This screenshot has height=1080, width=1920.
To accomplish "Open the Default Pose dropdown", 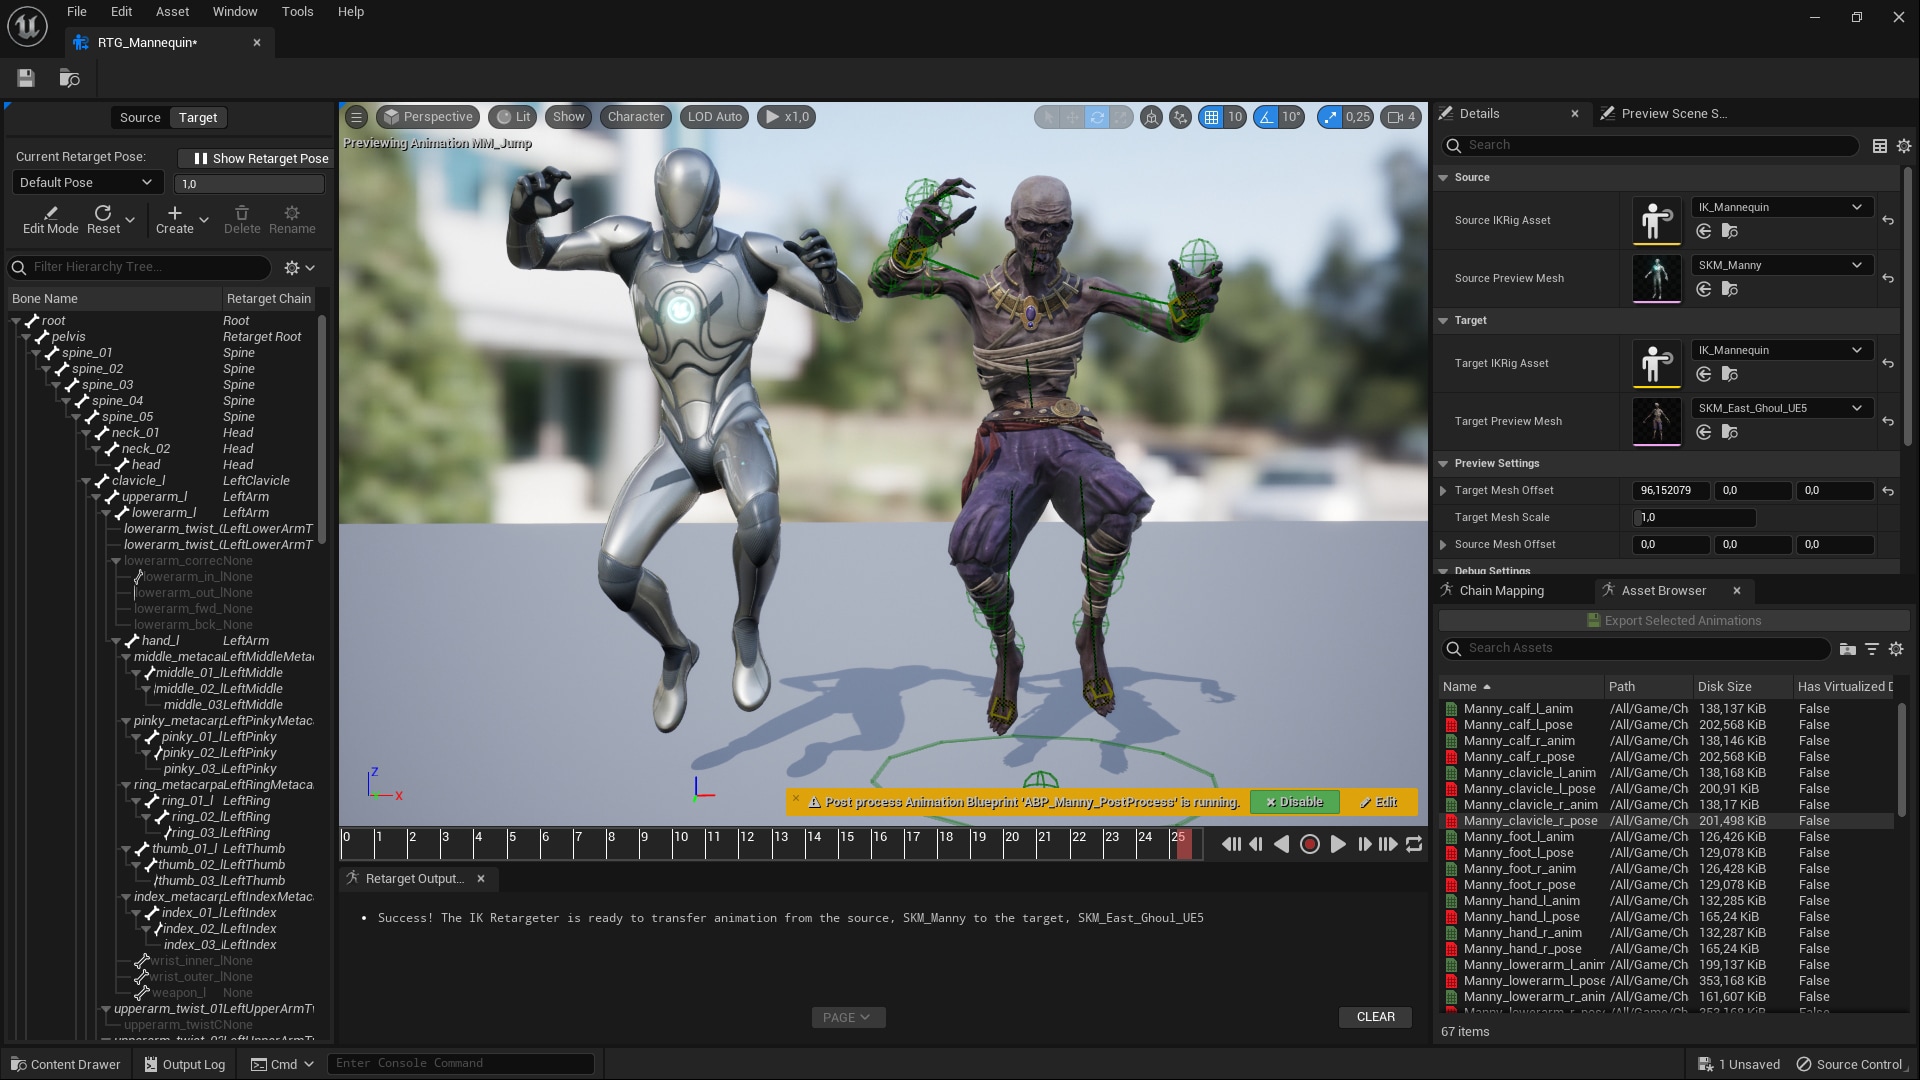I will click(x=86, y=182).
